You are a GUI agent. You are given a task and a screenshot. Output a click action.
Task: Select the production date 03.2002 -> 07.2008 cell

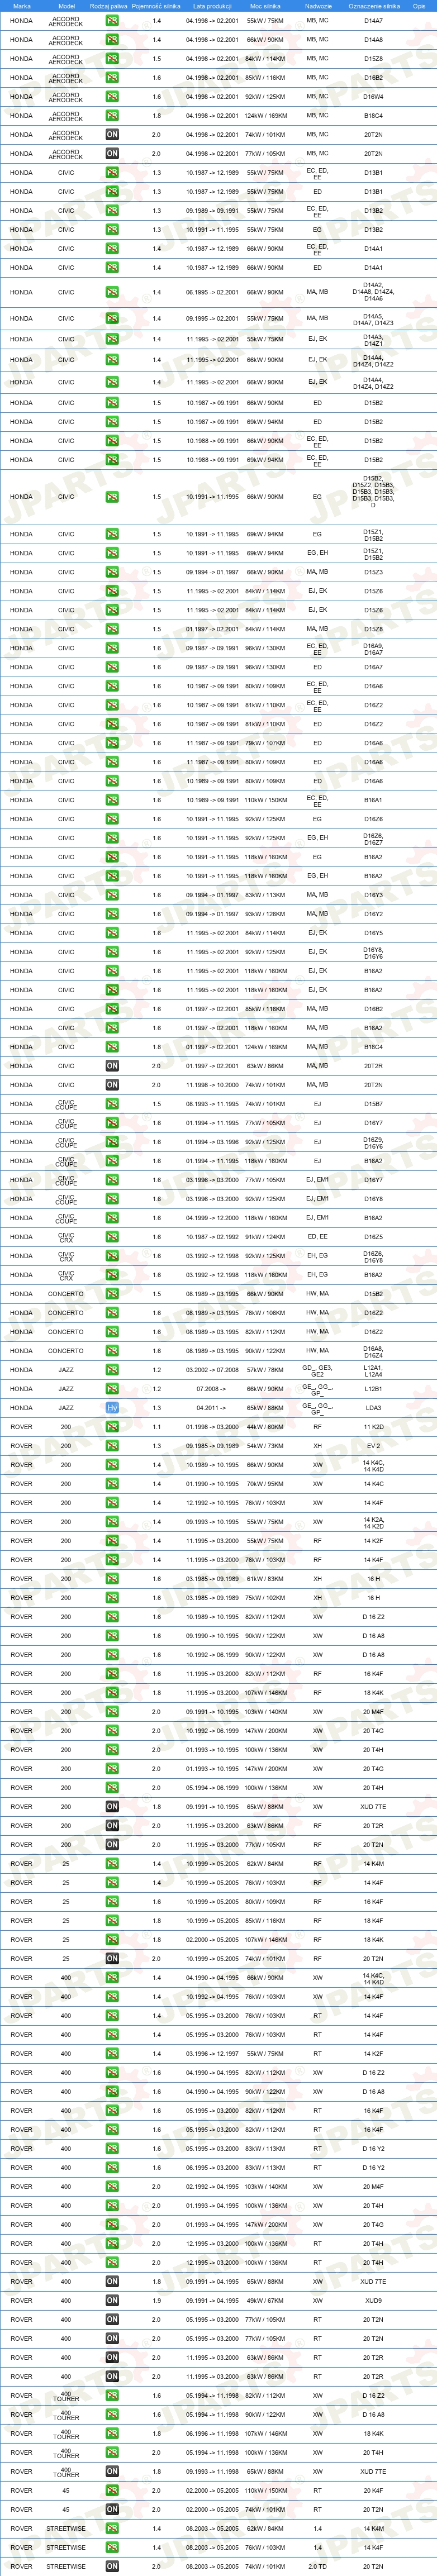(x=212, y=1371)
